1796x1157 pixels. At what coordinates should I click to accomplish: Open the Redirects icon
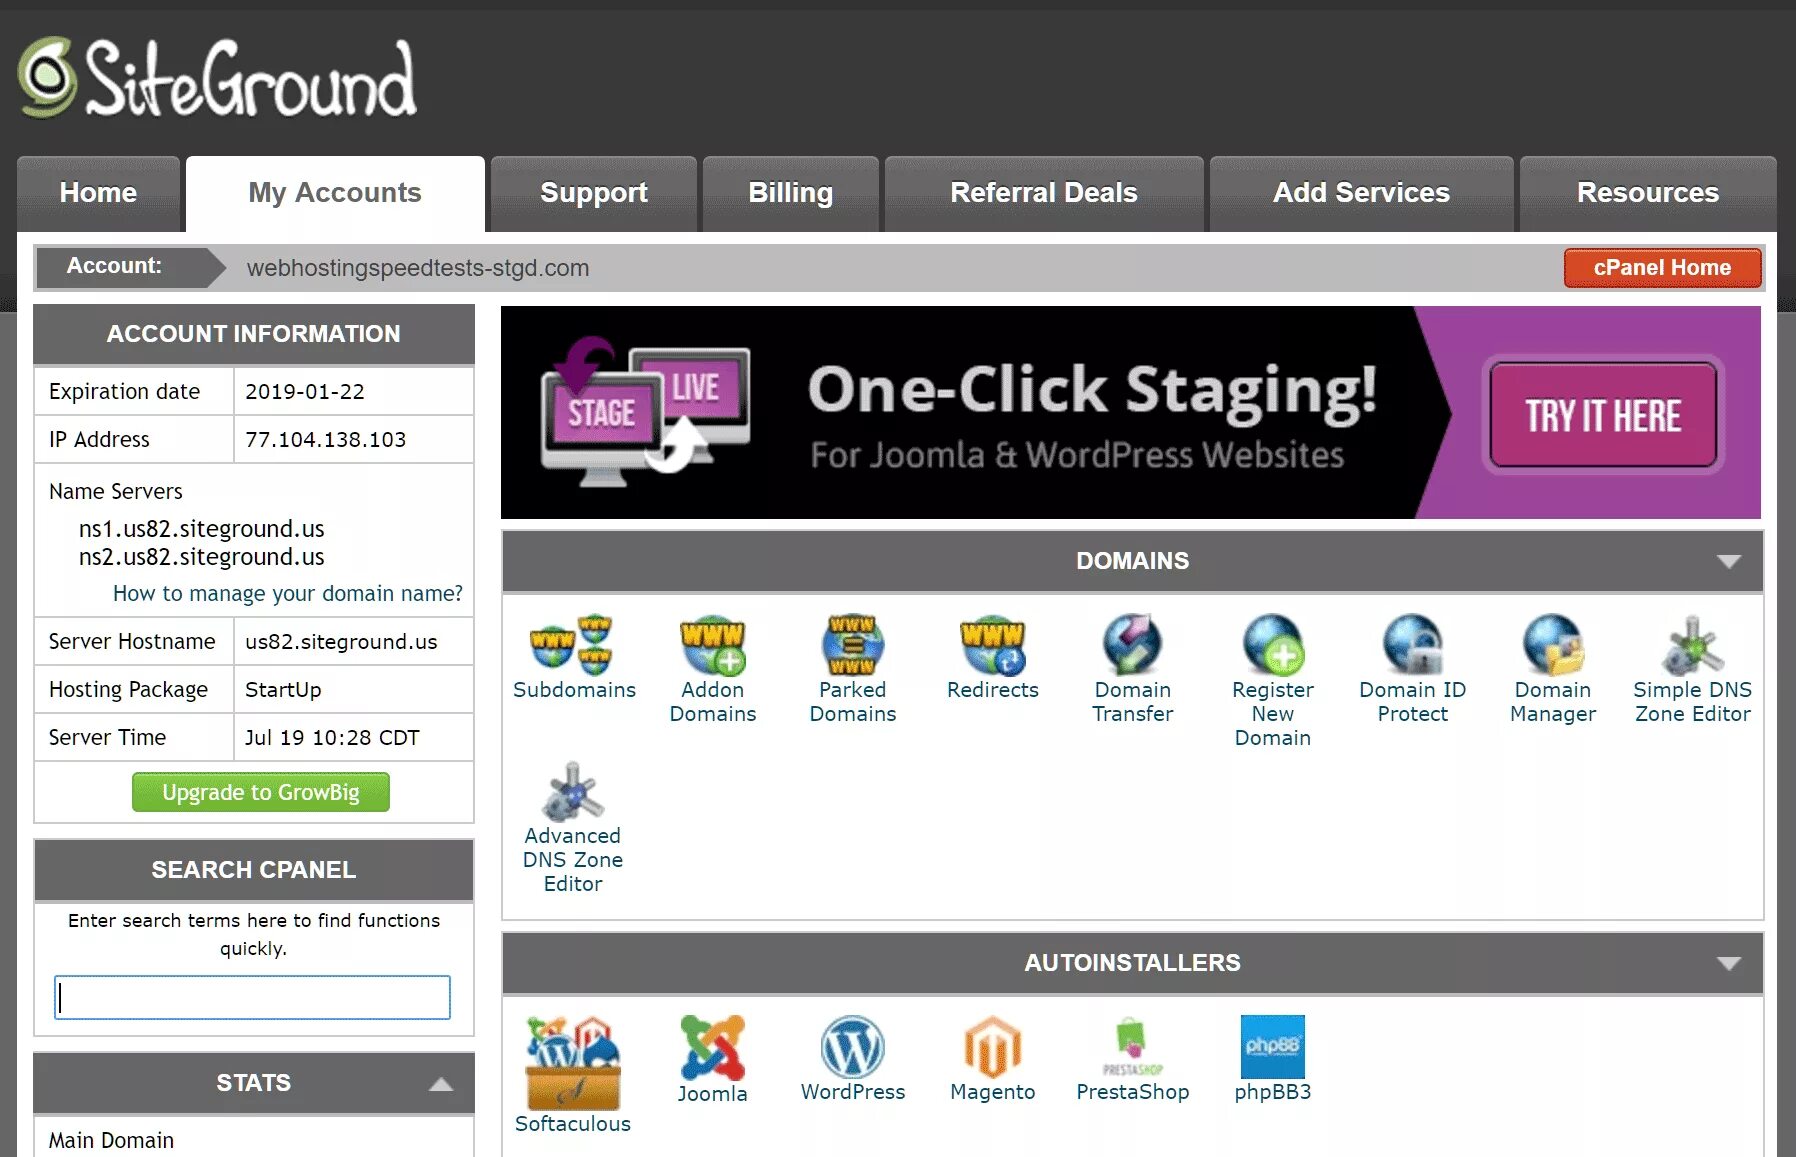[x=992, y=645]
